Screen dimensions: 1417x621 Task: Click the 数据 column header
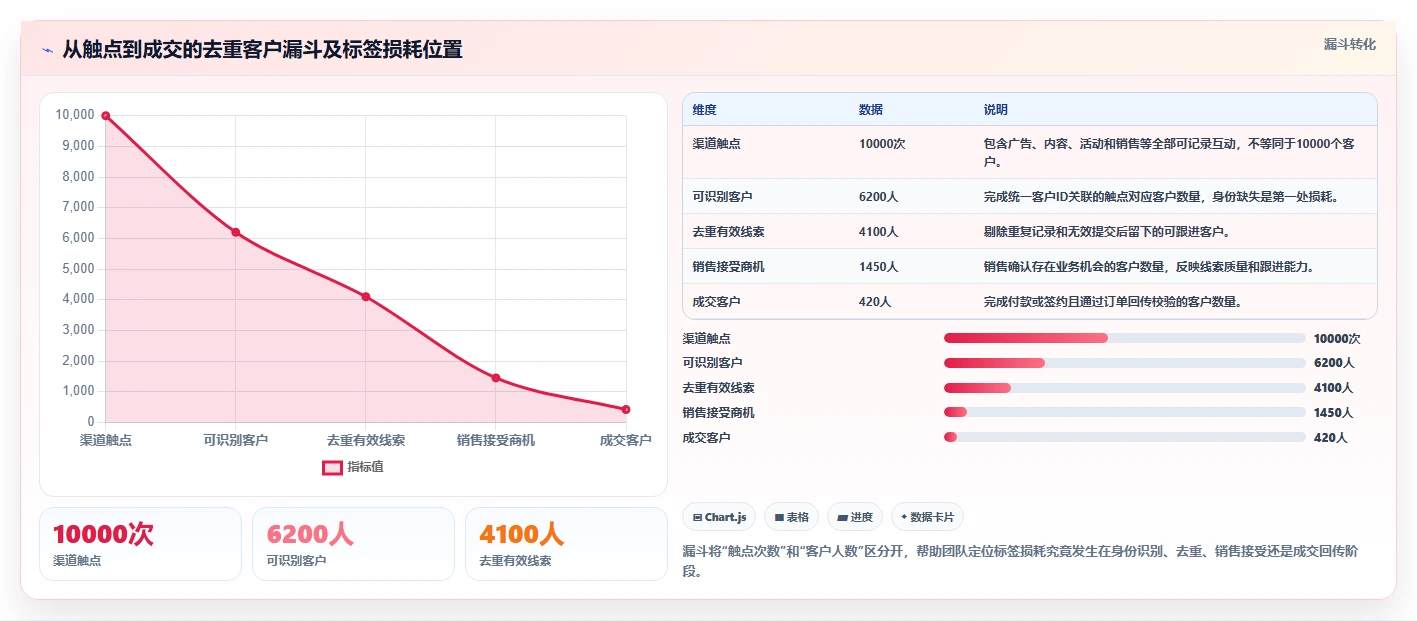(x=871, y=110)
